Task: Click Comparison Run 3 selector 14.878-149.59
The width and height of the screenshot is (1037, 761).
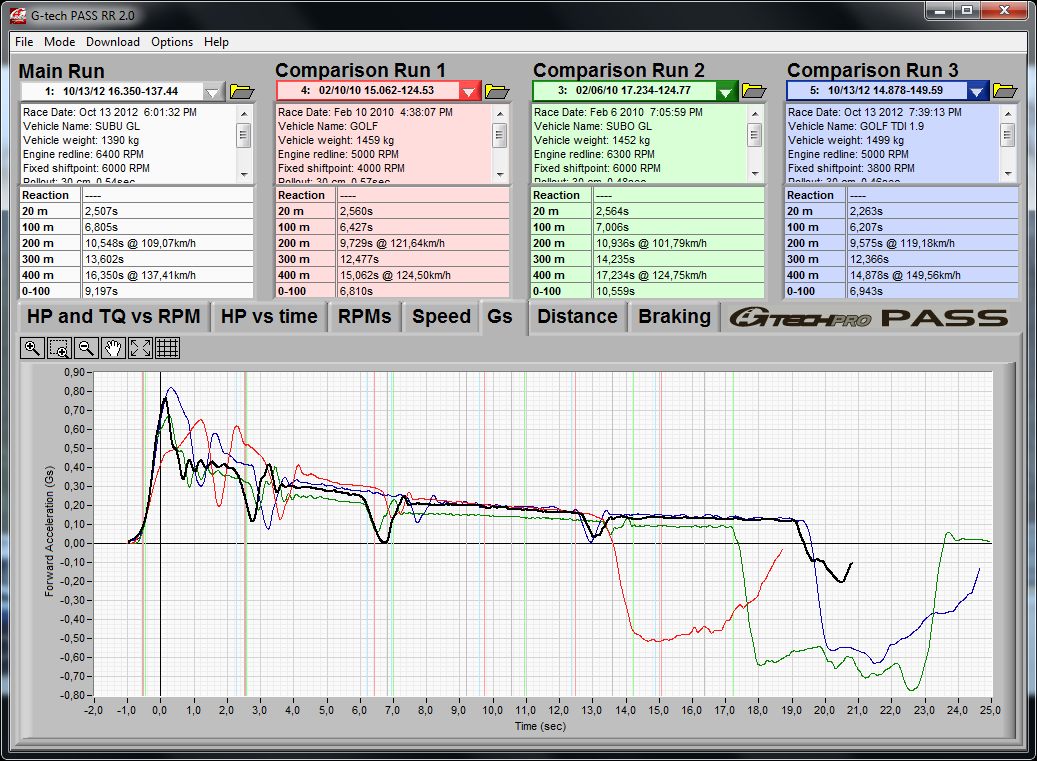Action: [x=876, y=91]
